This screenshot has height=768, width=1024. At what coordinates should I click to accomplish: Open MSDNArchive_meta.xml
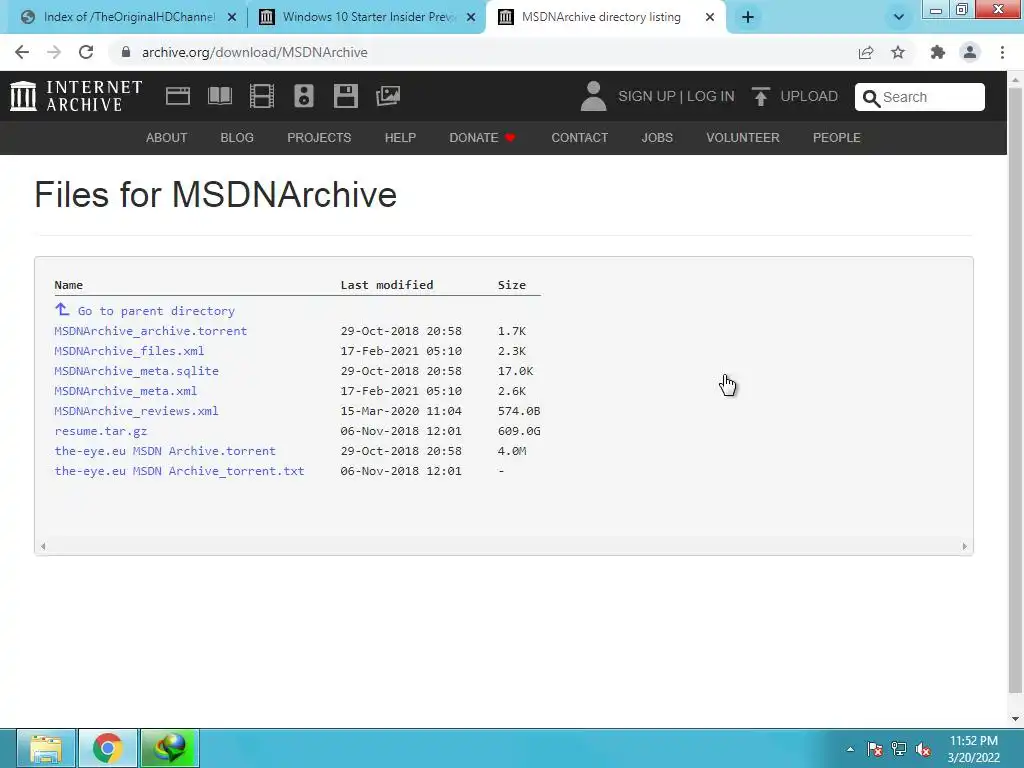point(125,391)
